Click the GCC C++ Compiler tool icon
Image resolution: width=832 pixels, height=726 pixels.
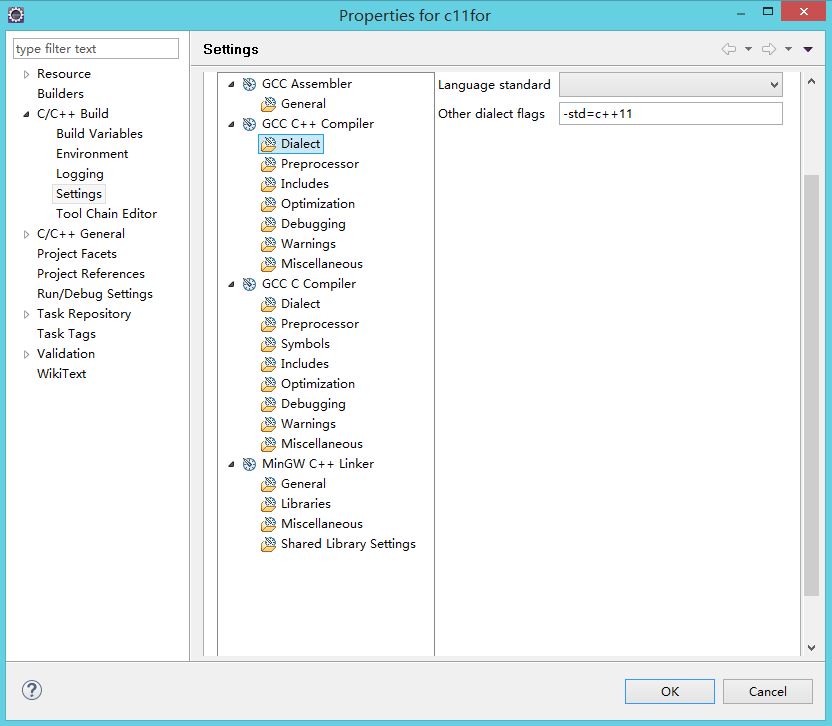tap(249, 124)
